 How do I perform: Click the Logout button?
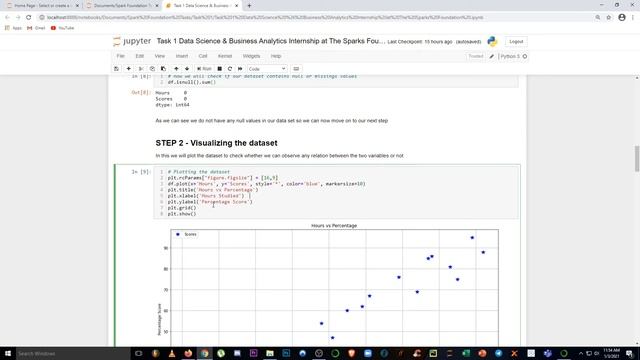point(516,42)
